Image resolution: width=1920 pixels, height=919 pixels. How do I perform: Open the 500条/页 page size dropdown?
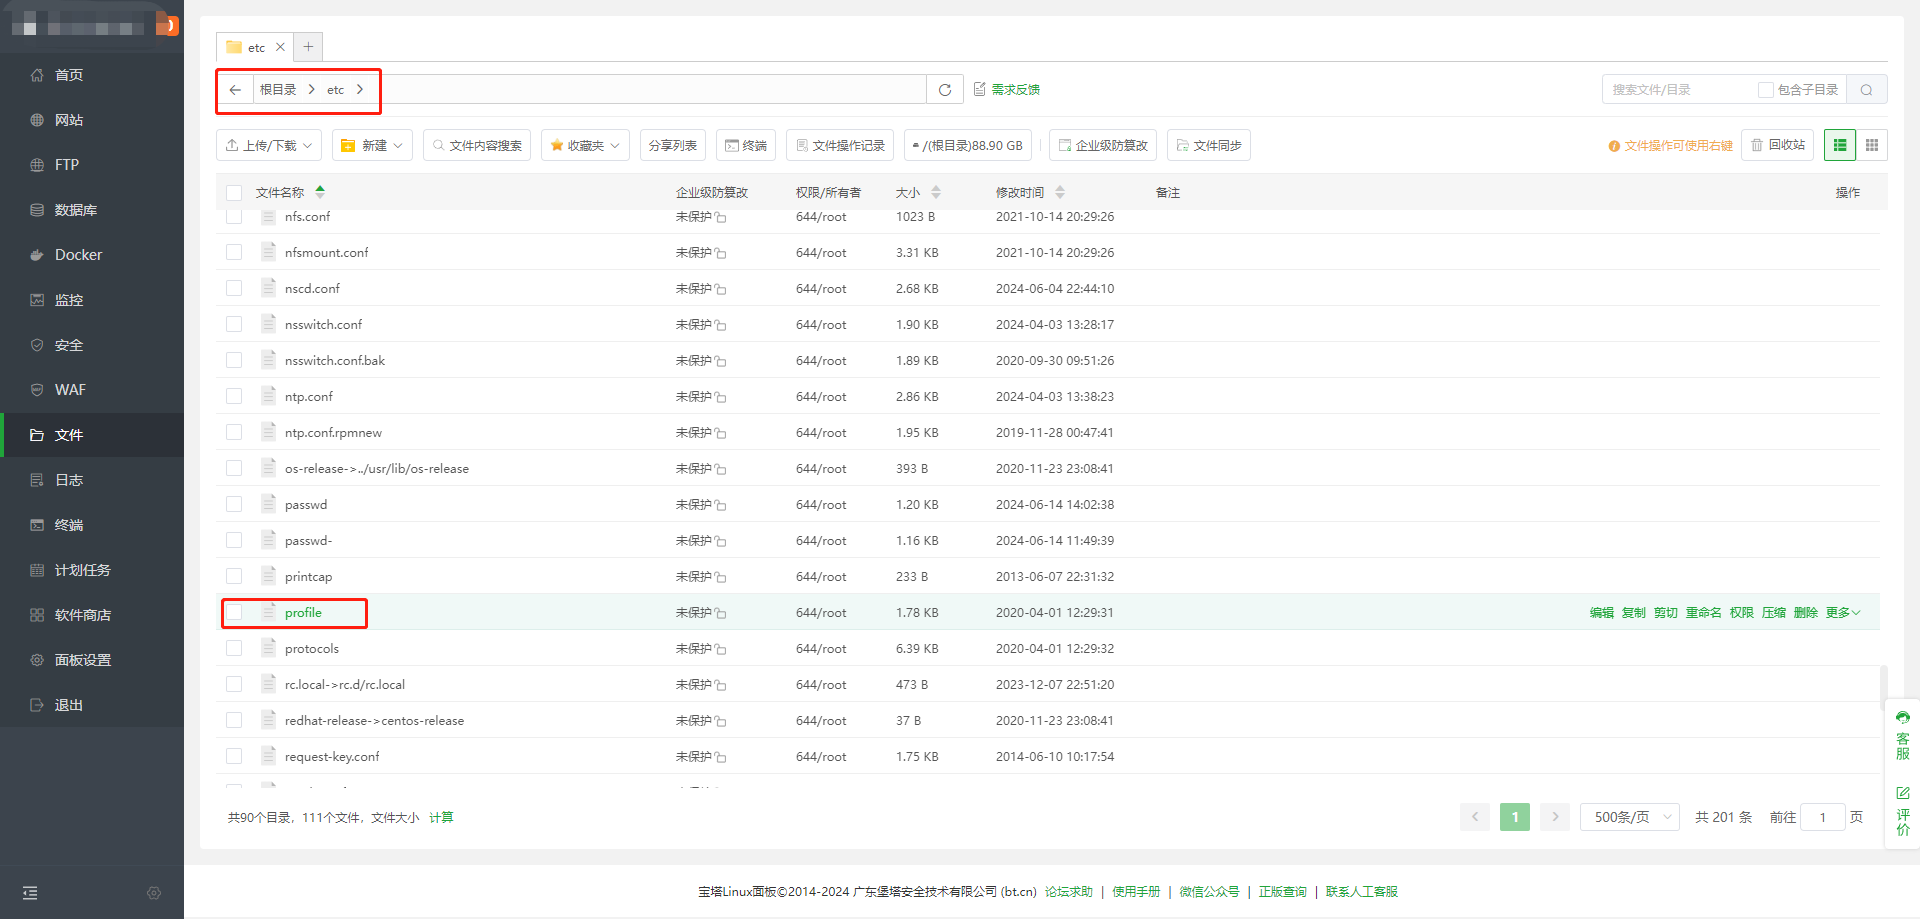click(1630, 817)
